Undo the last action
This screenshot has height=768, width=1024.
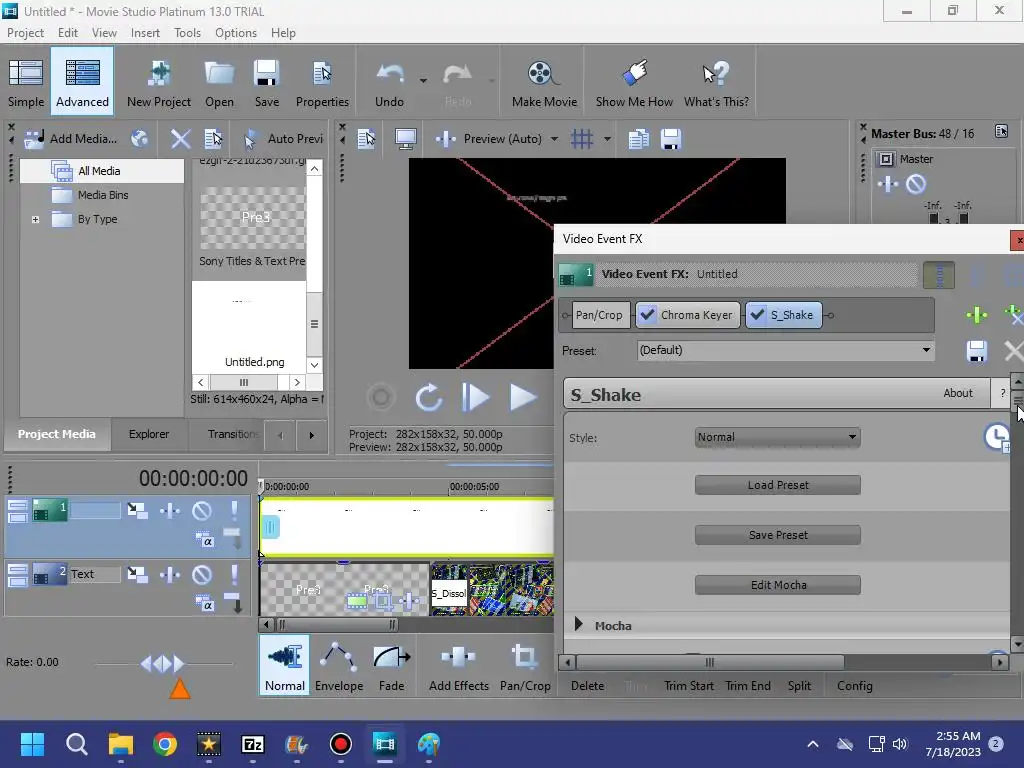(389, 82)
